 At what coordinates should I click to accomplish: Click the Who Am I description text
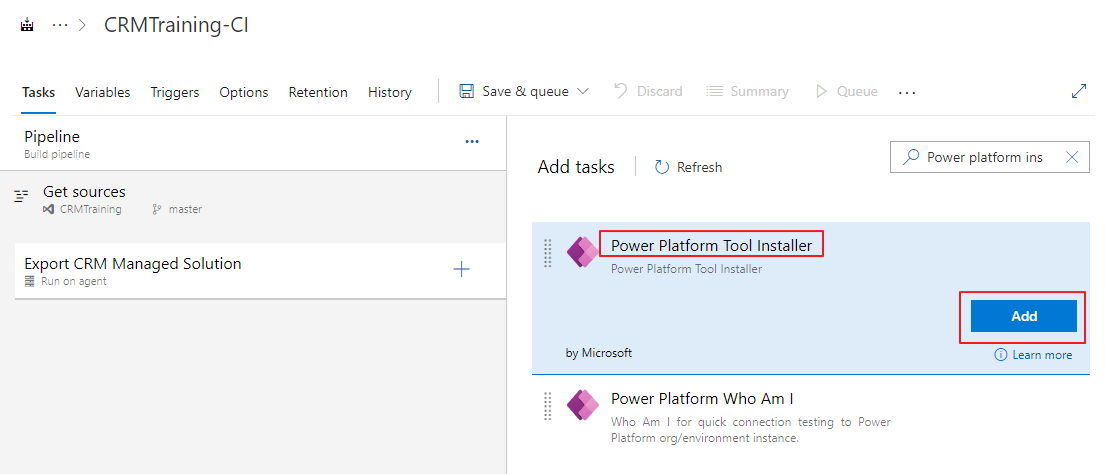coord(751,430)
